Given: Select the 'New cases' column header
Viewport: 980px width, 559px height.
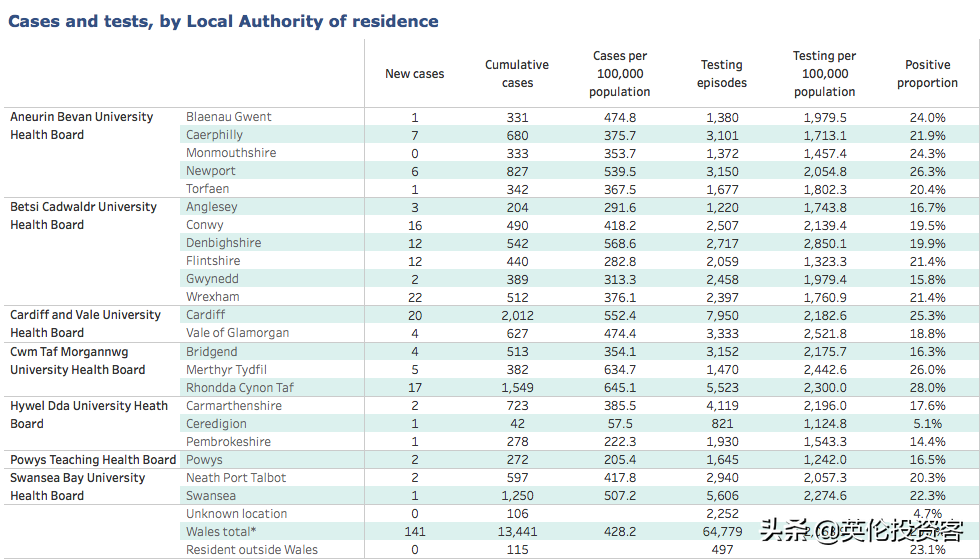Looking at the screenshot, I should [414, 74].
